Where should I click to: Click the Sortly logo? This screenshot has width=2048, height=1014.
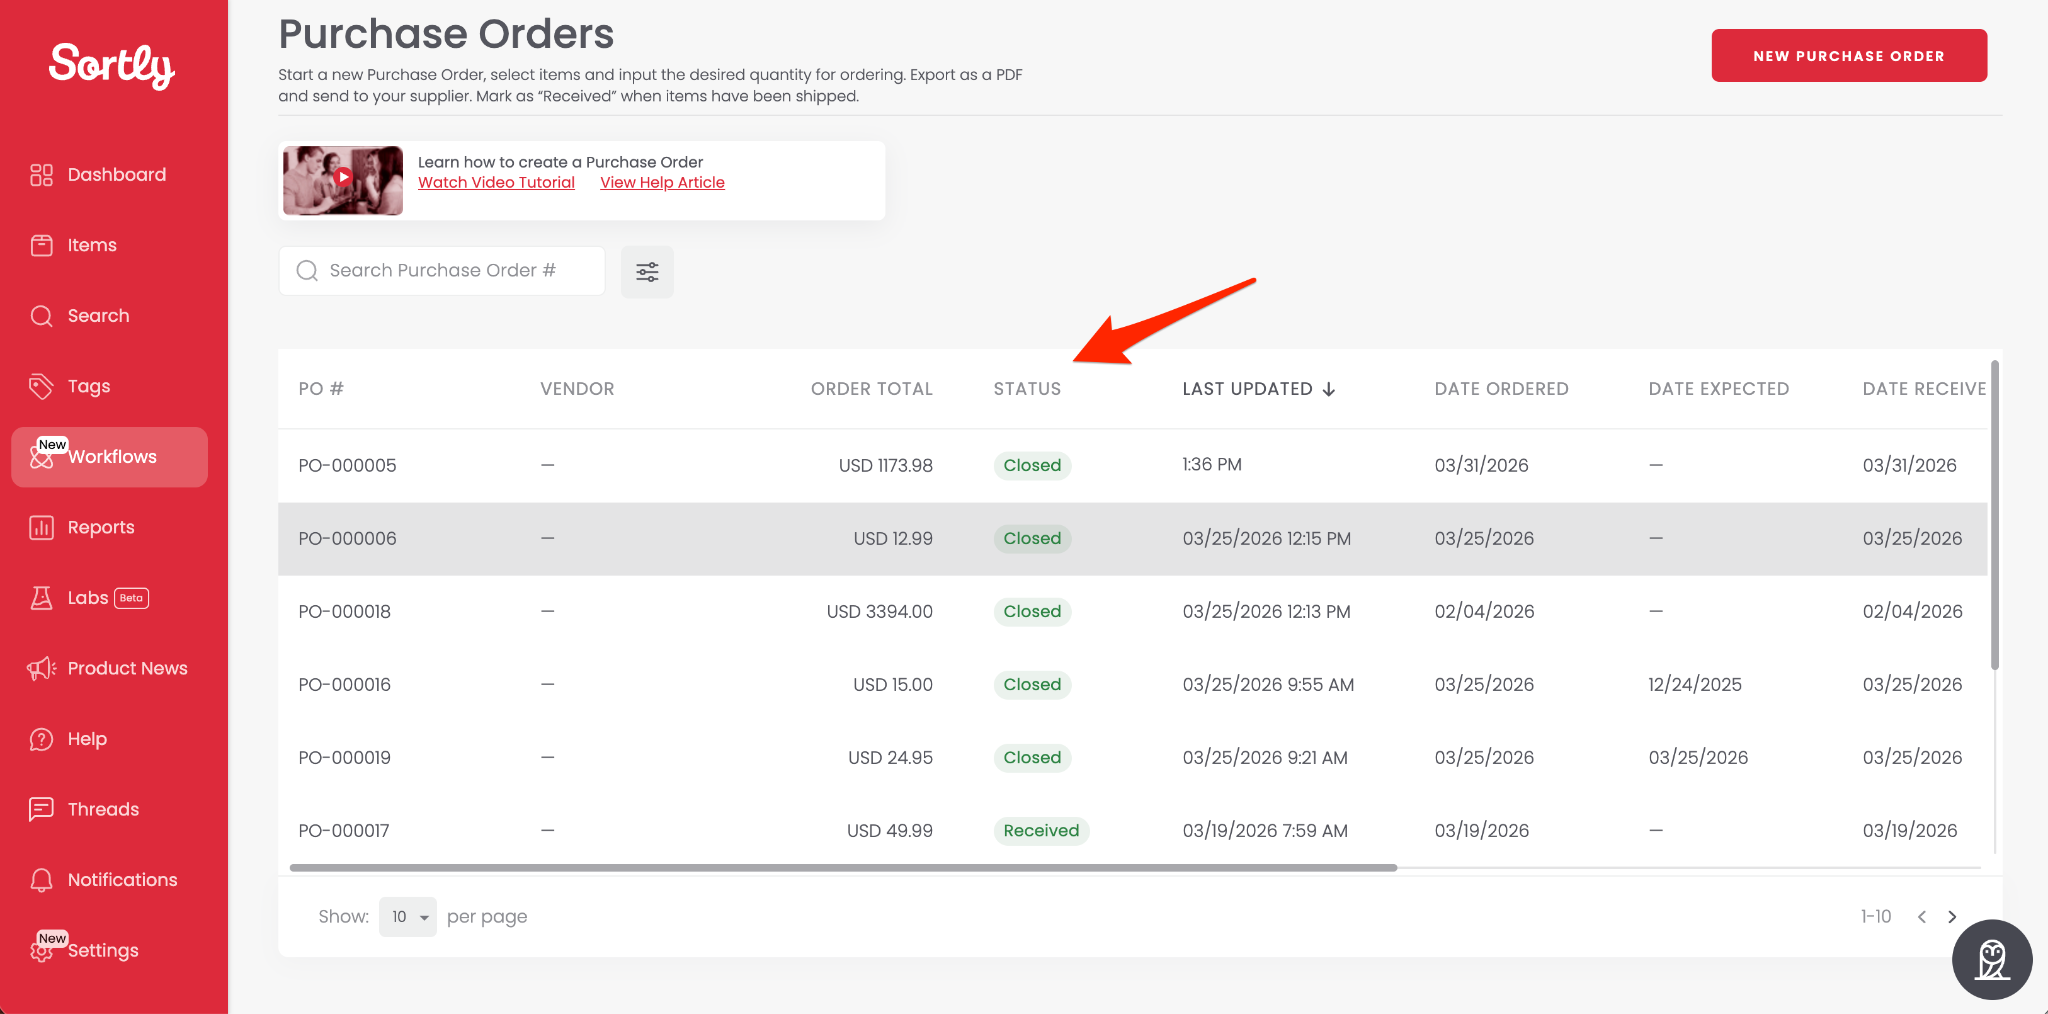[x=112, y=66]
